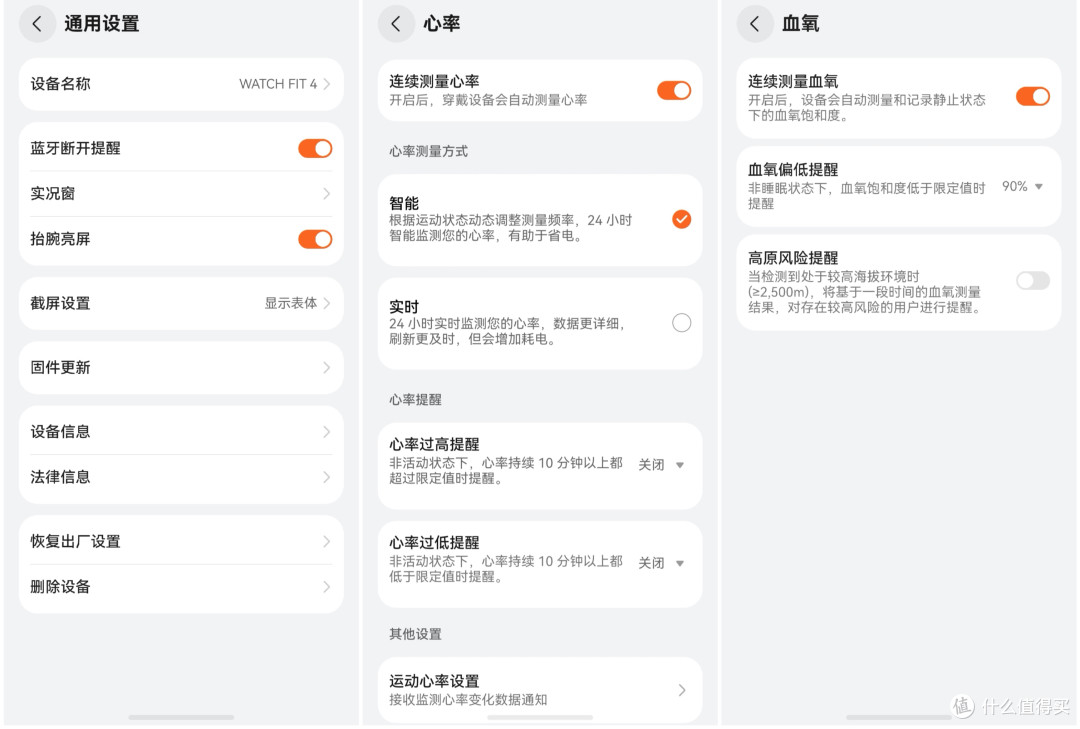
Task: Open the 固件更新 entry
Action: coord(181,367)
